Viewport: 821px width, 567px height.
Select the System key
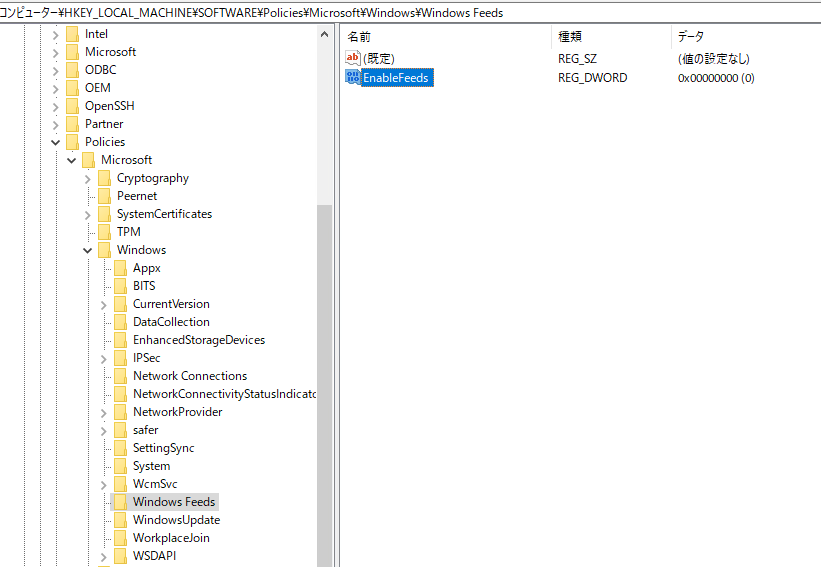pos(151,466)
